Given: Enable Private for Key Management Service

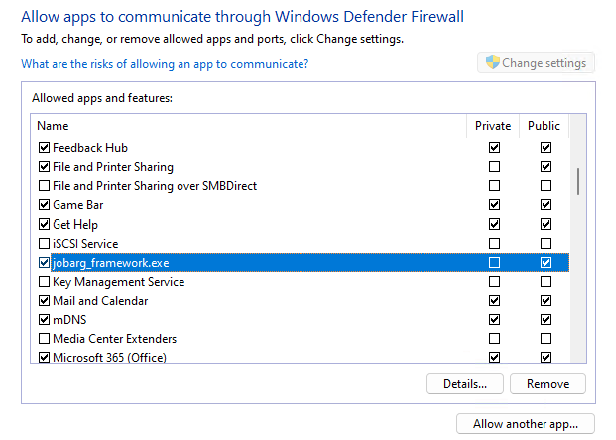Looking at the screenshot, I should pyautogui.click(x=494, y=282).
